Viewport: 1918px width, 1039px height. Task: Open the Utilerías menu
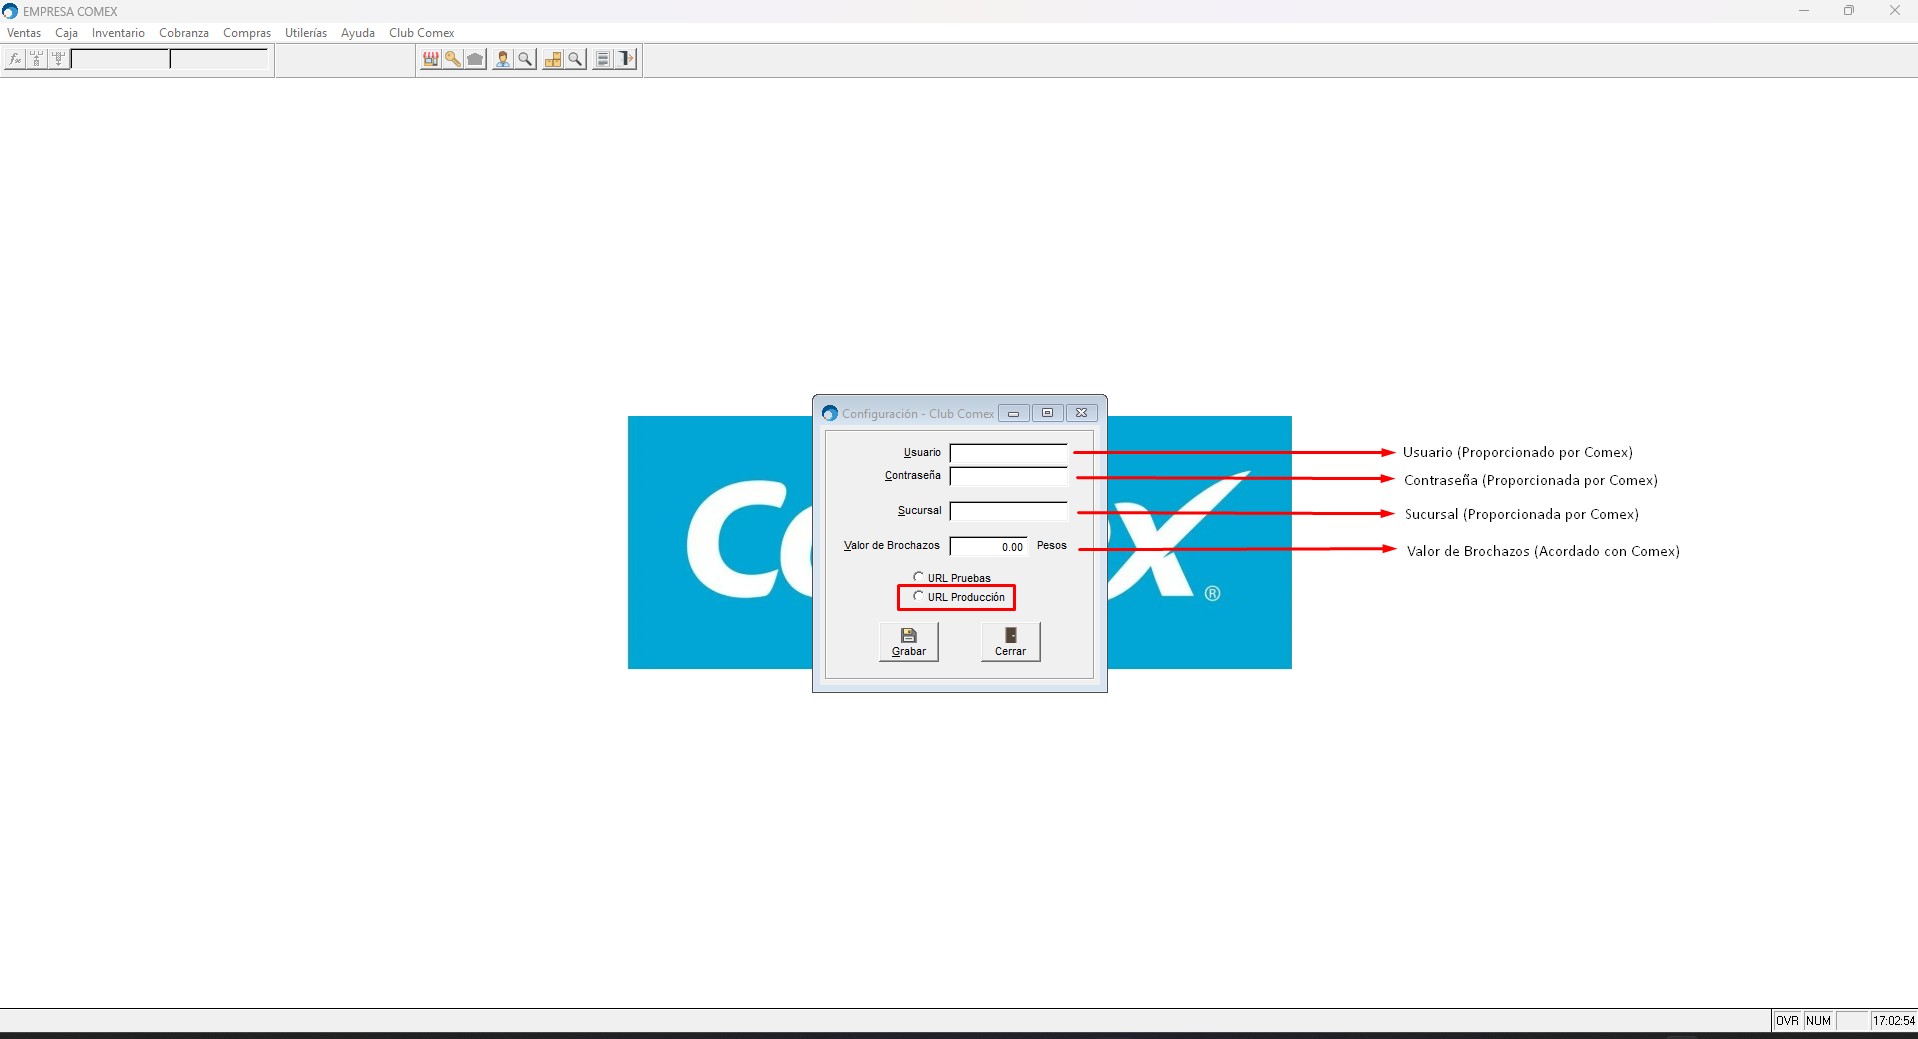click(306, 33)
